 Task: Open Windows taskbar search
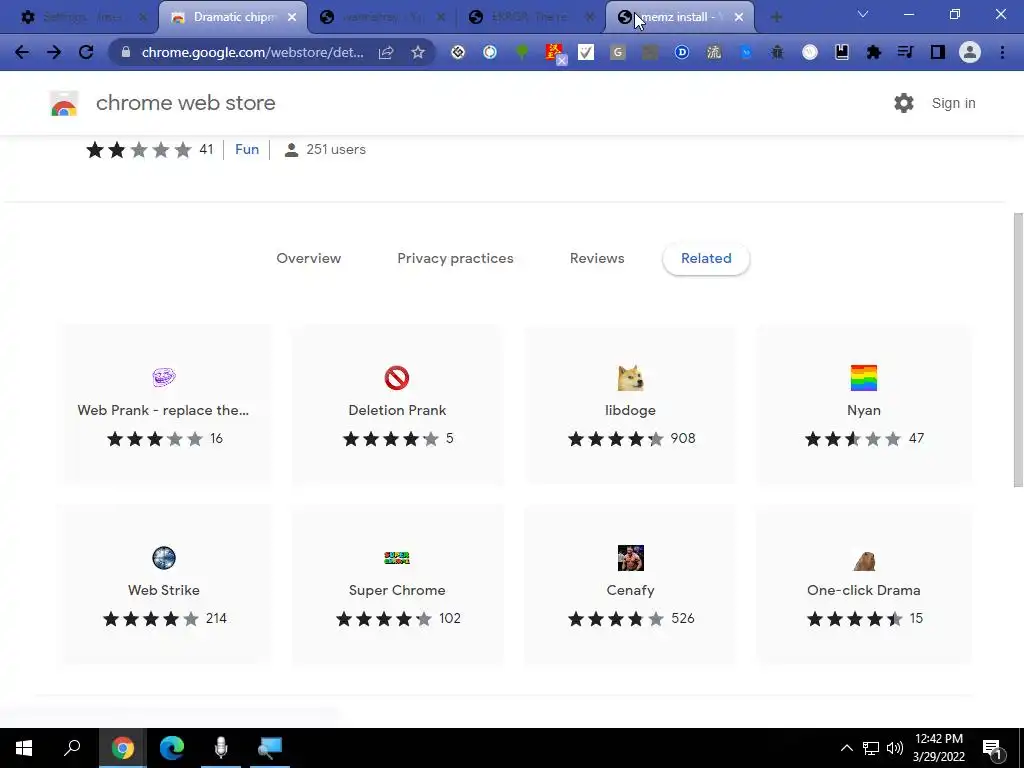[72, 748]
